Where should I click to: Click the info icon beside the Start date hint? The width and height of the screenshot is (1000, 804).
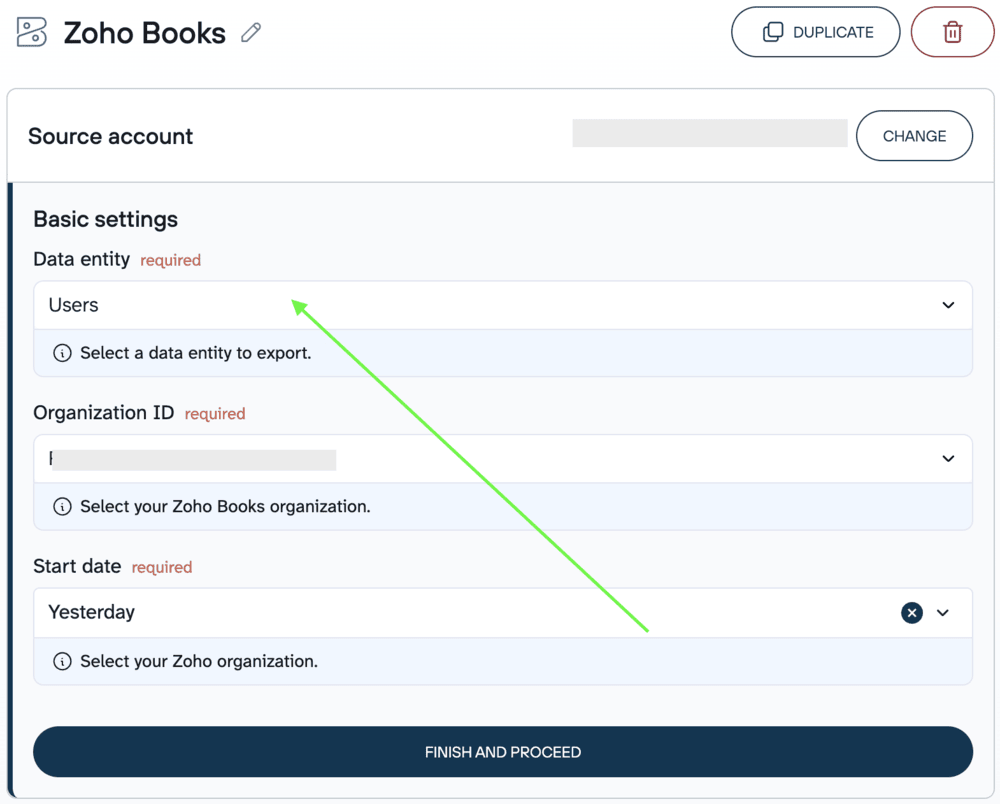(x=62, y=661)
